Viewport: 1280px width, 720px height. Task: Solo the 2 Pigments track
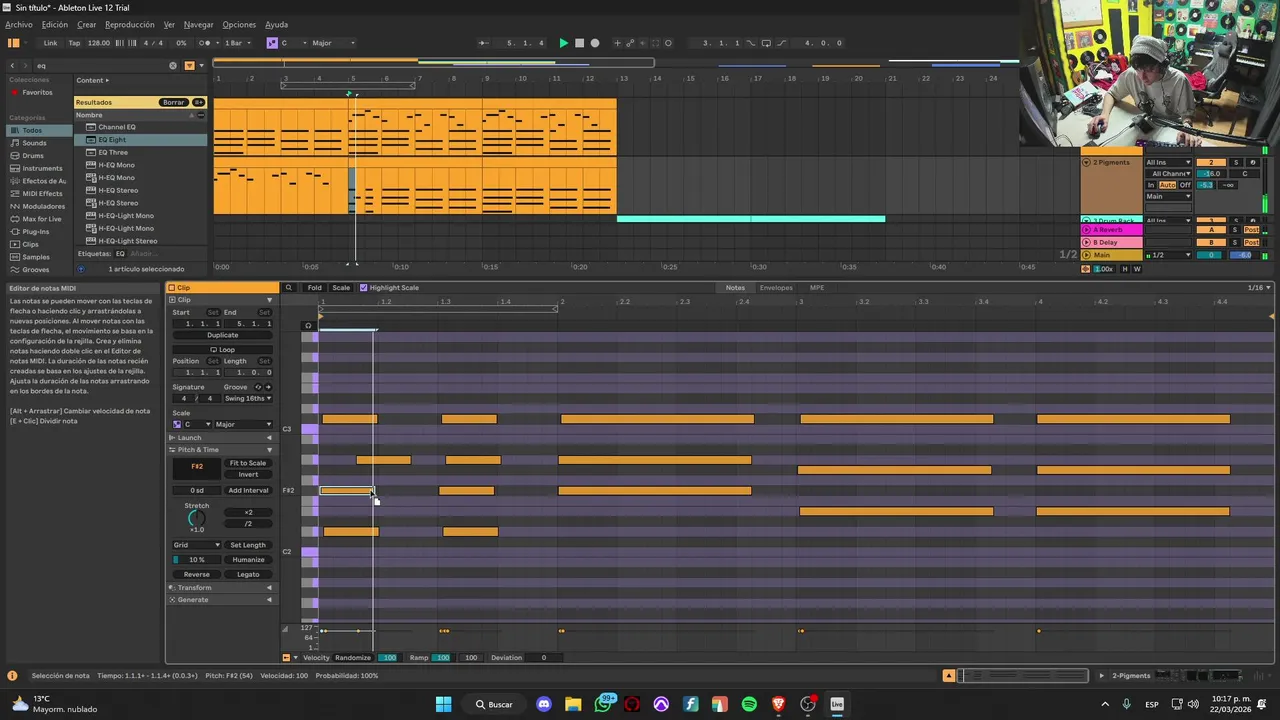coord(1235,162)
